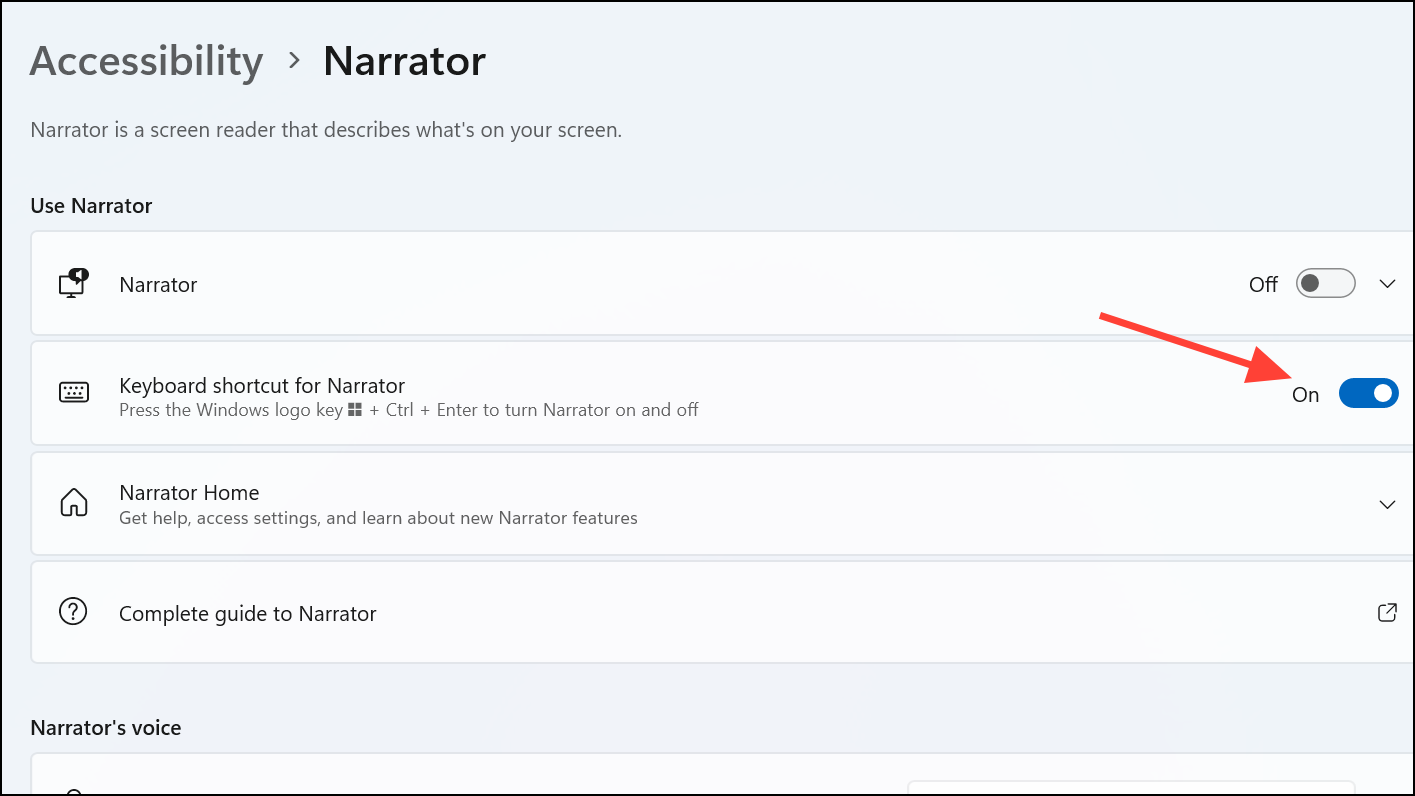Click the 'Get help, access settings' description
1415x796 pixels.
(378, 518)
